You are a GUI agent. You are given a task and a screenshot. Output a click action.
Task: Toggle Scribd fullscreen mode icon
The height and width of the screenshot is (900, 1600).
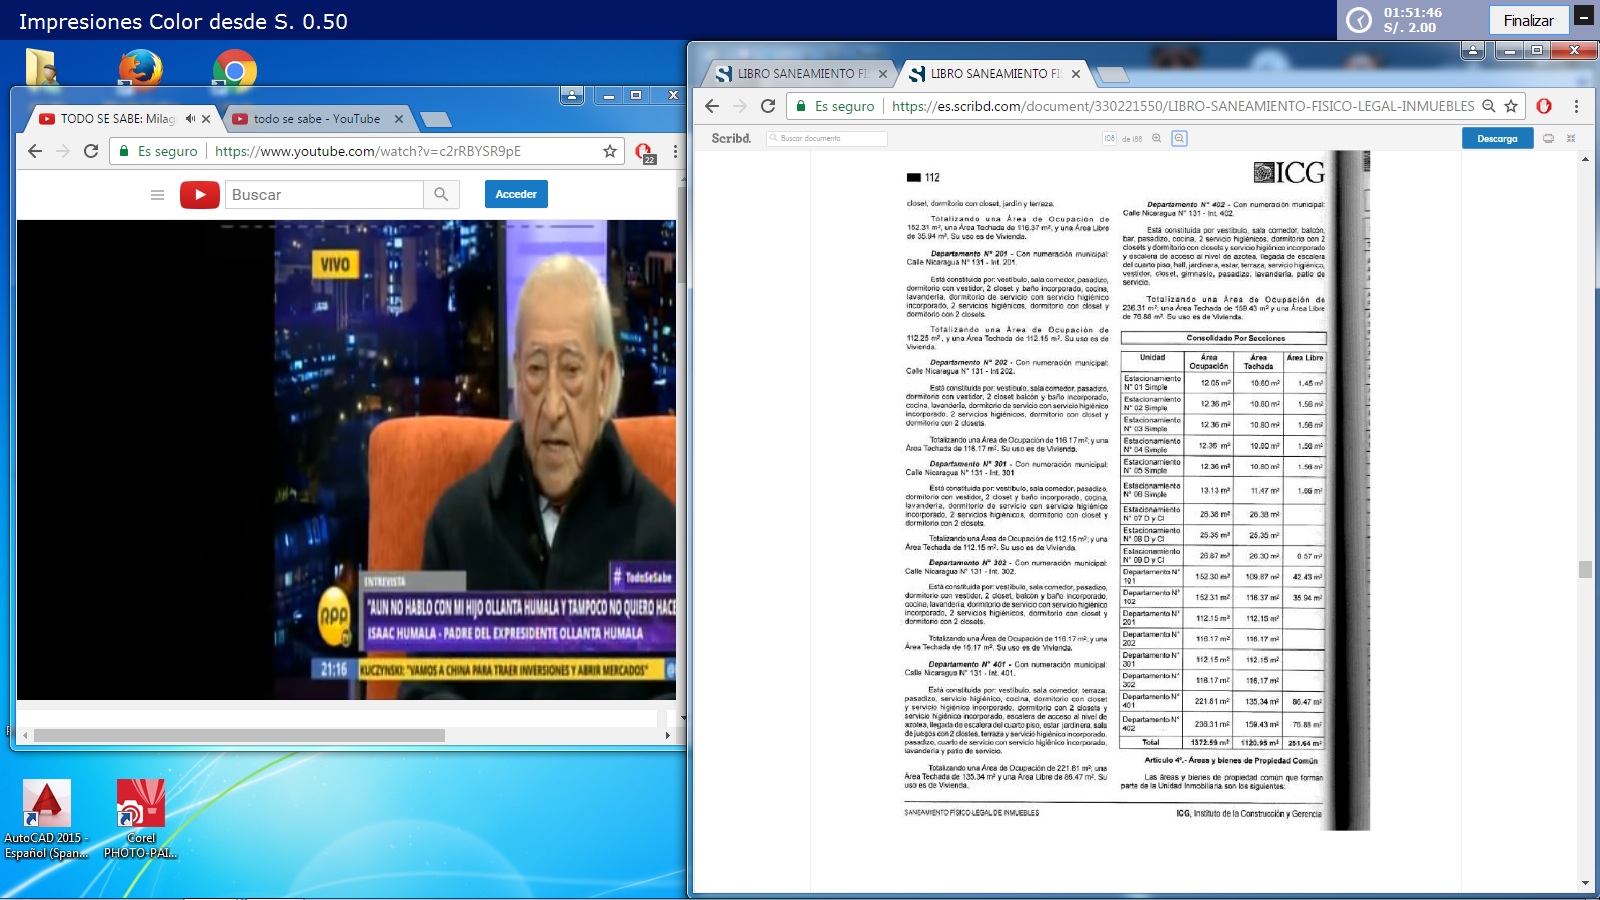coord(1571,139)
